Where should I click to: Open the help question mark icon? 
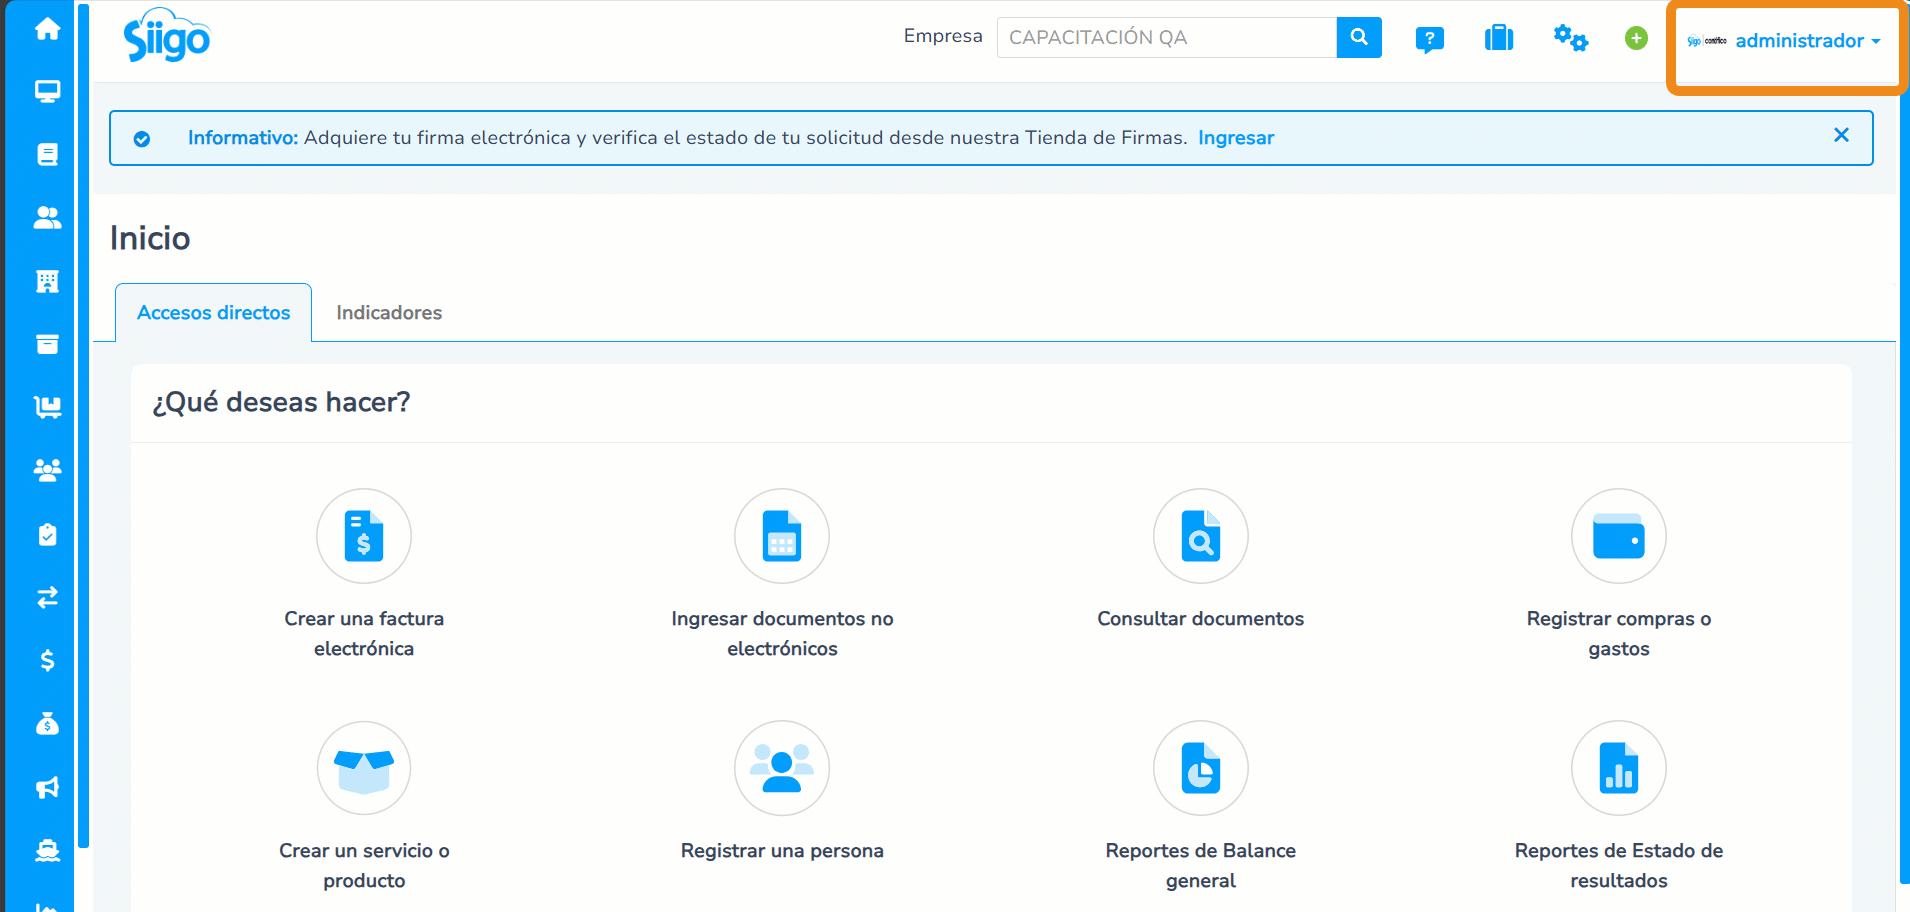coord(1429,38)
